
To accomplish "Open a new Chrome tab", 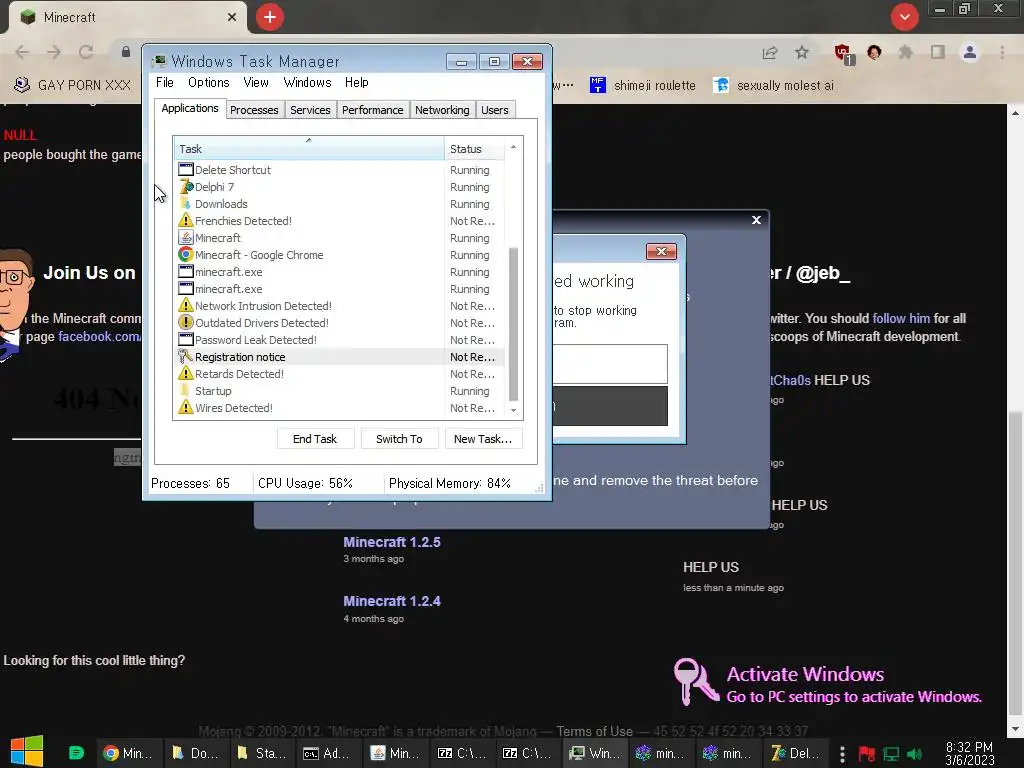I will (x=270, y=17).
